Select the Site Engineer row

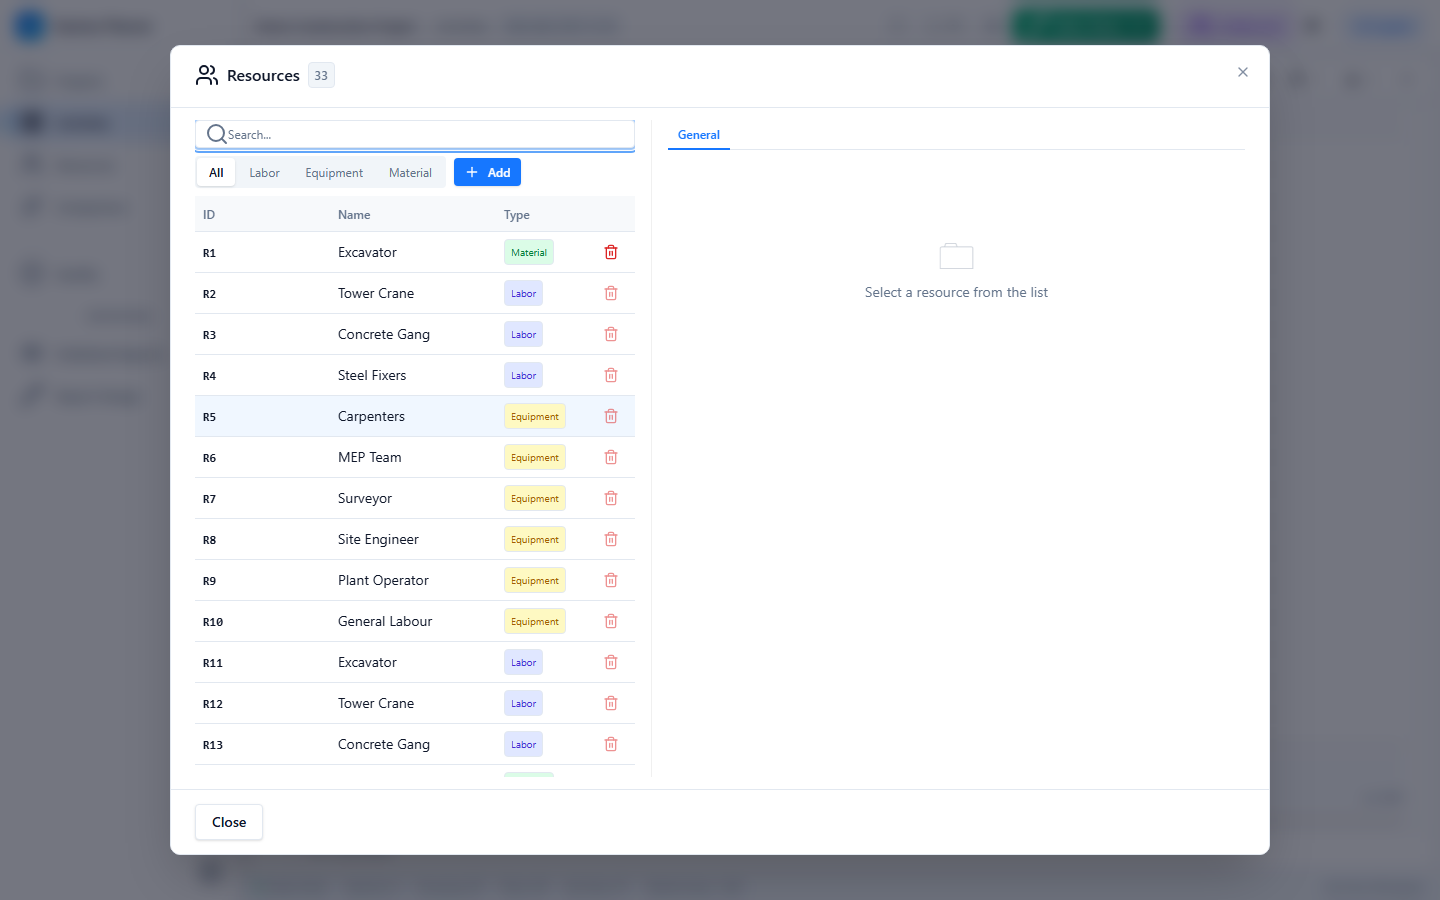coord(415,539)
